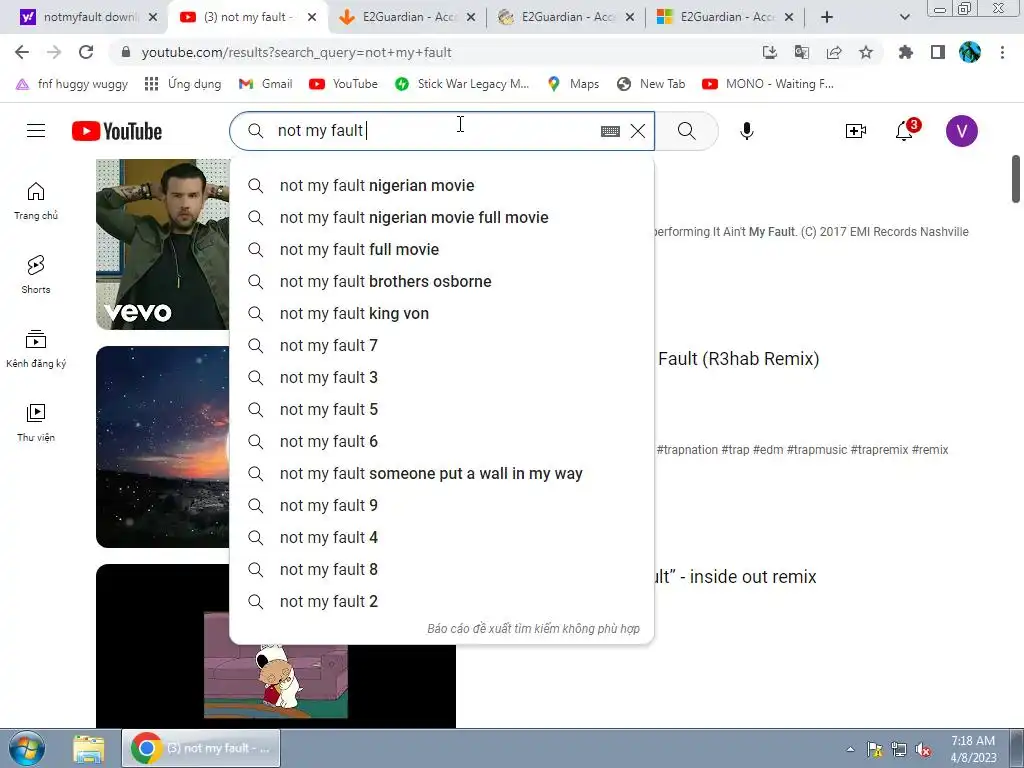Select suggestion not my fault 4

(441, 537)
